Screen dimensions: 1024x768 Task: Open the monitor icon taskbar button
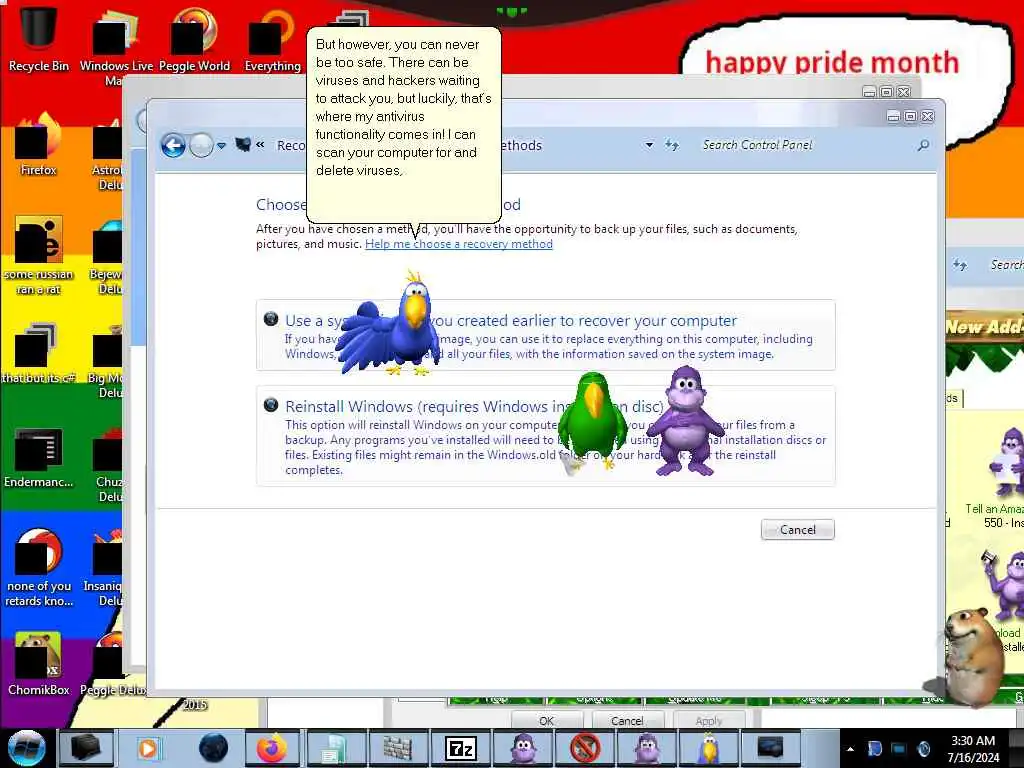pyautogui.click(x=771, y=748)
